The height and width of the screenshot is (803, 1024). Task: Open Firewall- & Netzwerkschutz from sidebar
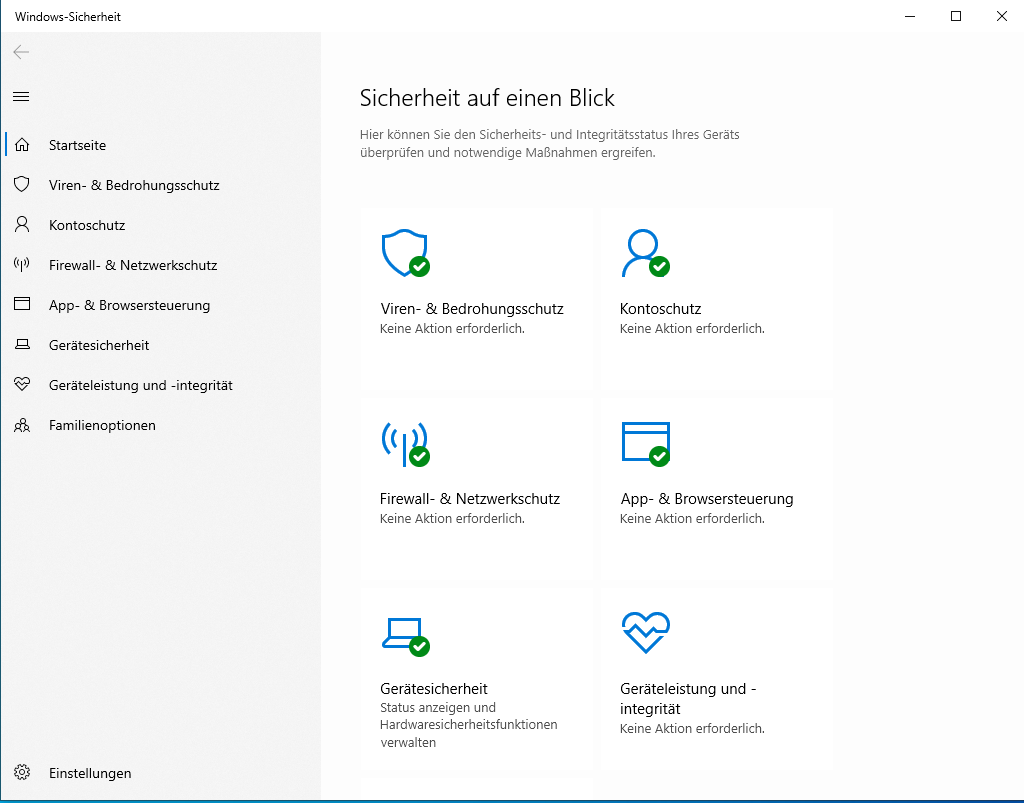pos(133,265)
